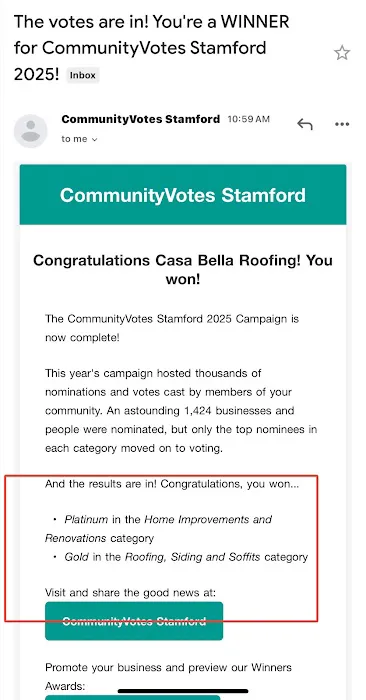Tap the 10:59 AM timestamp
The image size is (366, 700).
[249, 119]
